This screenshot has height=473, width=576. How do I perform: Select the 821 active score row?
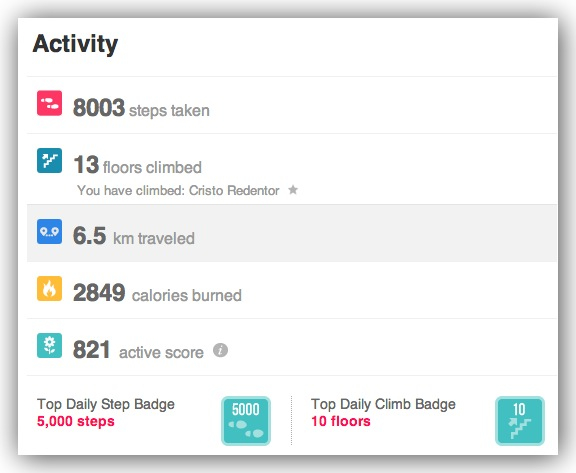click(x=292, y=347)
